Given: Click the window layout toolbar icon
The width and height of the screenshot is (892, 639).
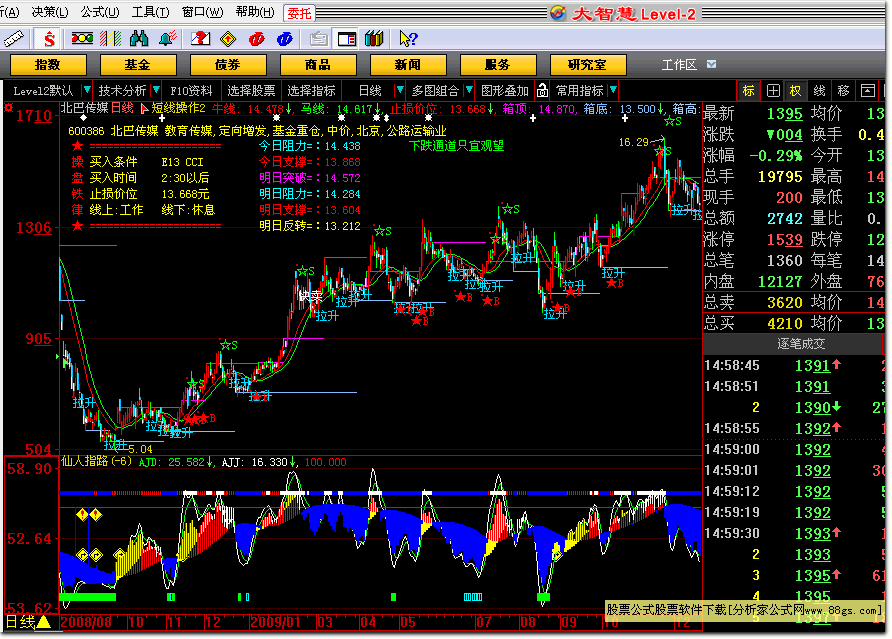Looking at the screenshot, I should [x=346, y=39].
